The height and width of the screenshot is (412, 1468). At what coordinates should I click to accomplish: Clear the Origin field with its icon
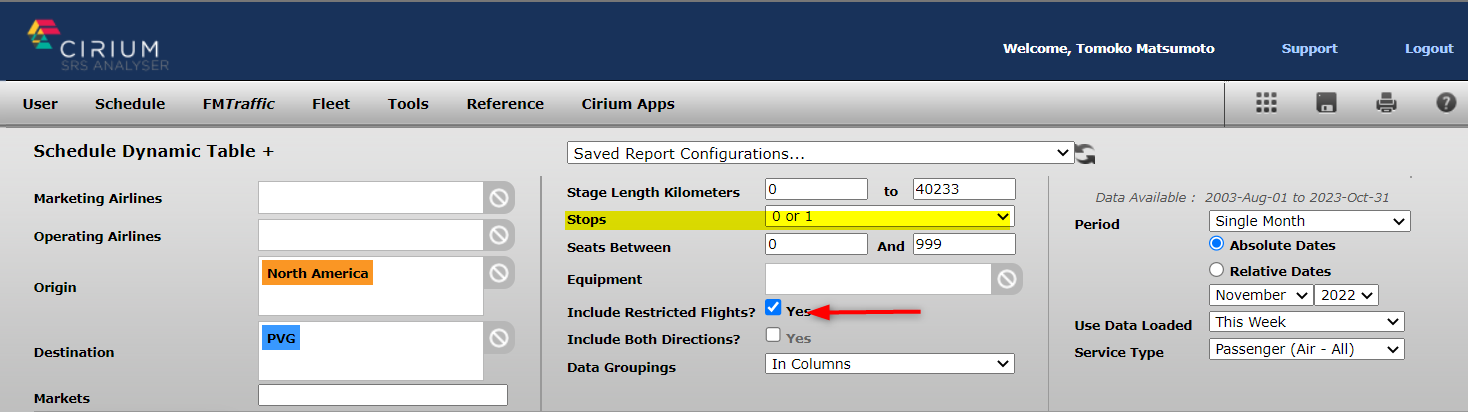tap(499, 273)
